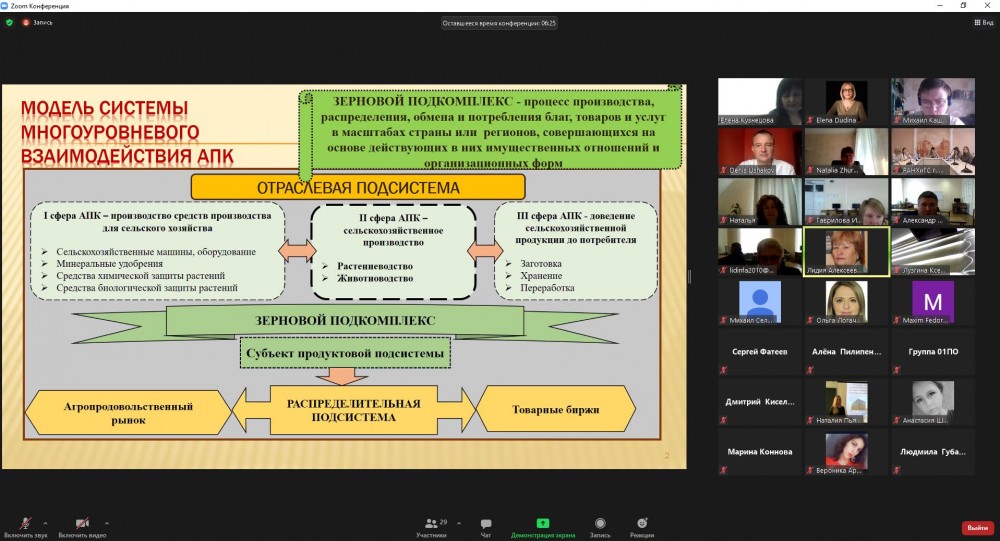The width and height of the screenshot is (1000, 541).
Task: Click the red Запись recording indicator
Action: pyautogui.click(x=37, y=22)
